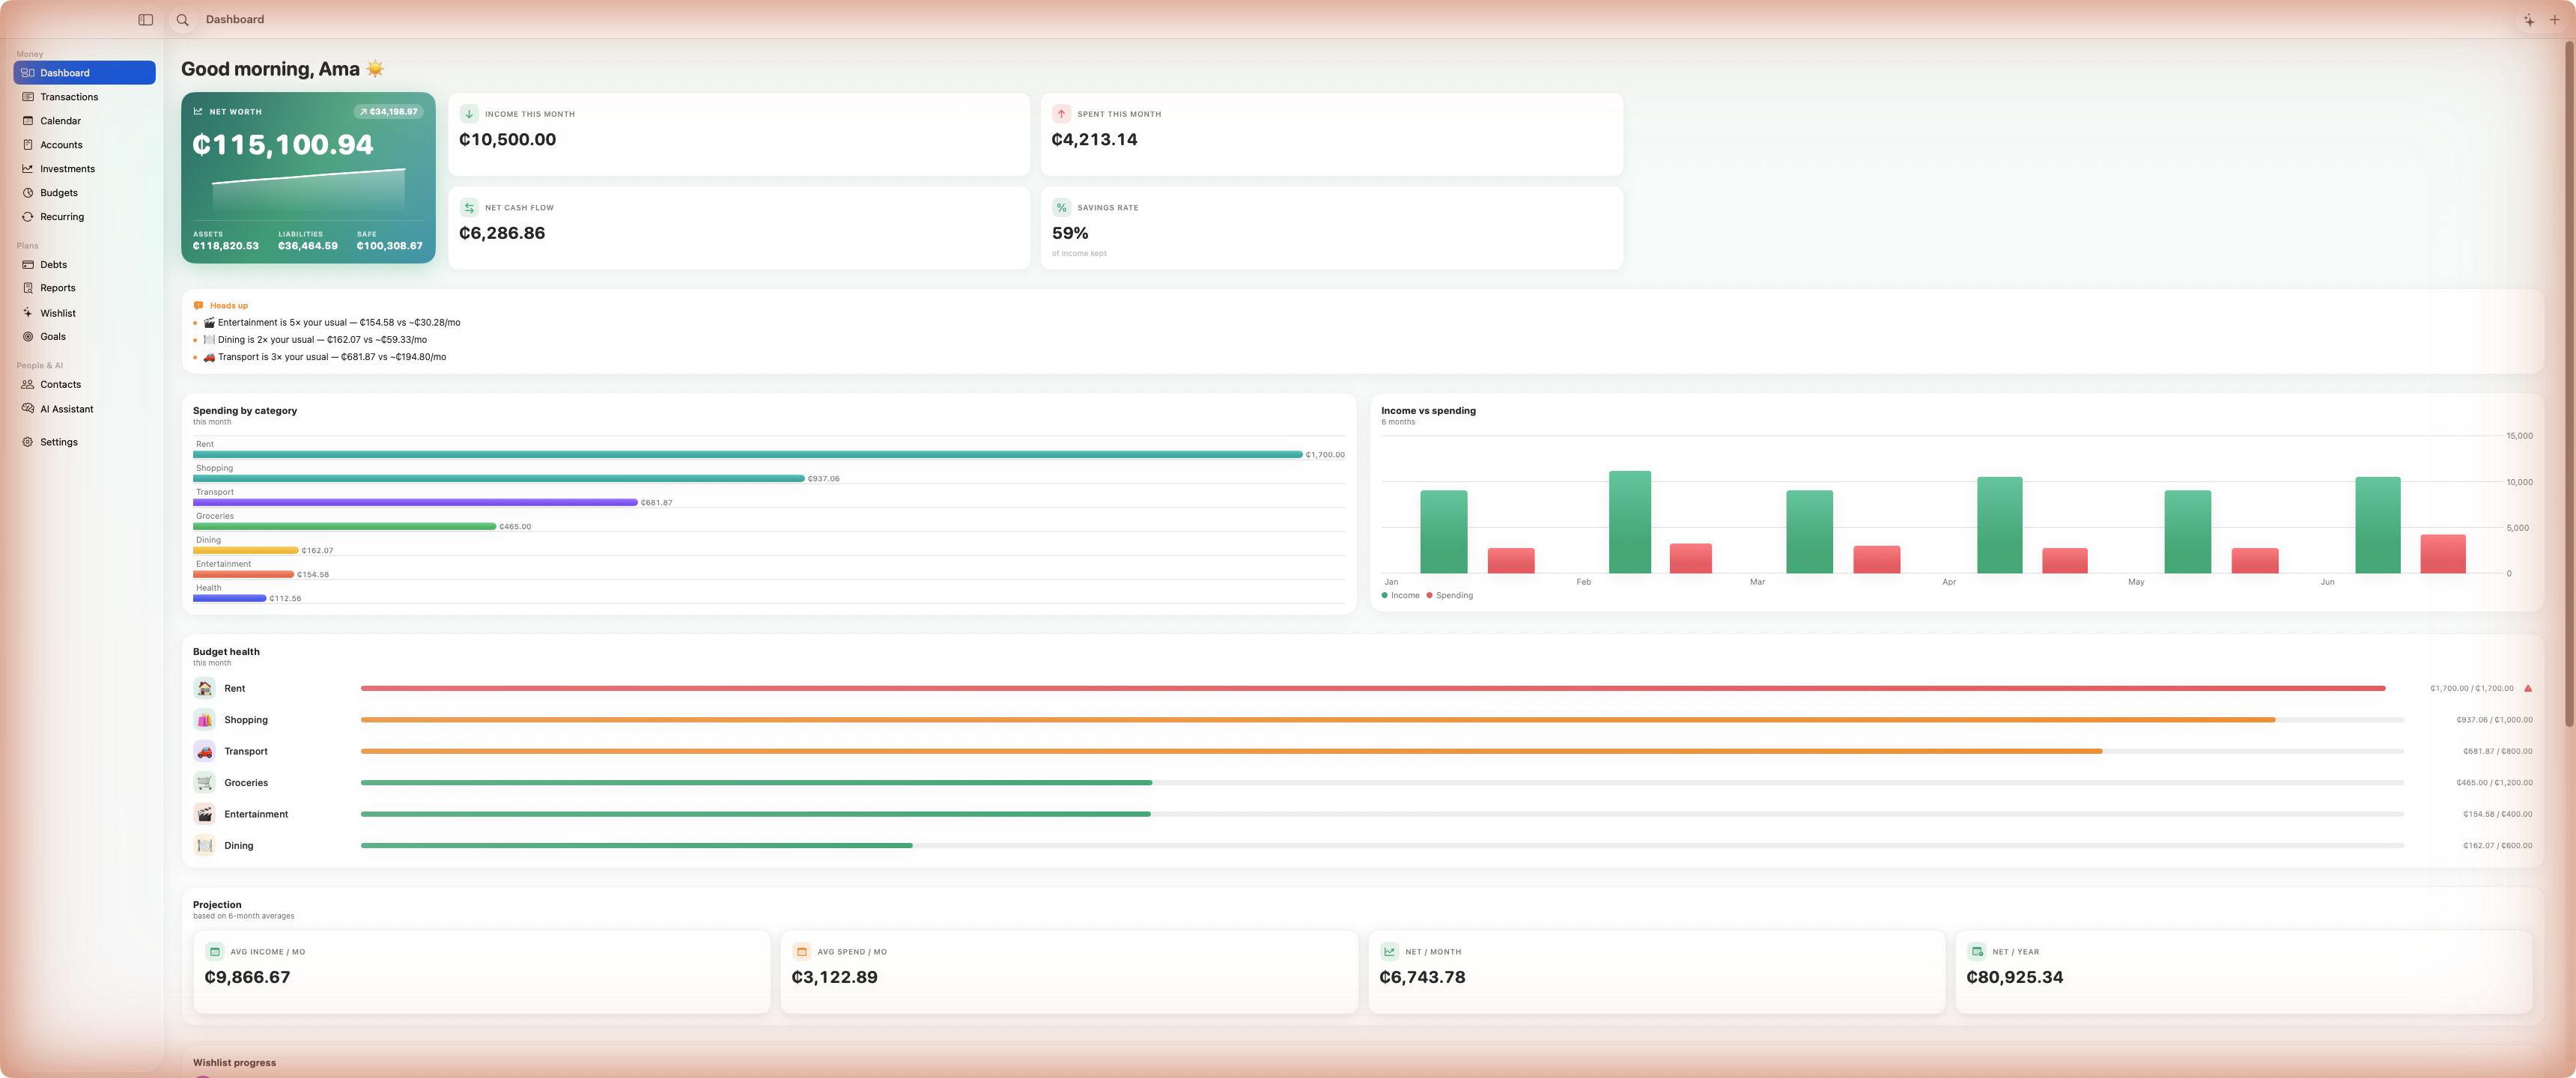The height and width of the screenshot is (1078, 2576).
Task: Click the Settings gear icon in the sidebar
Action: [28, 442]
